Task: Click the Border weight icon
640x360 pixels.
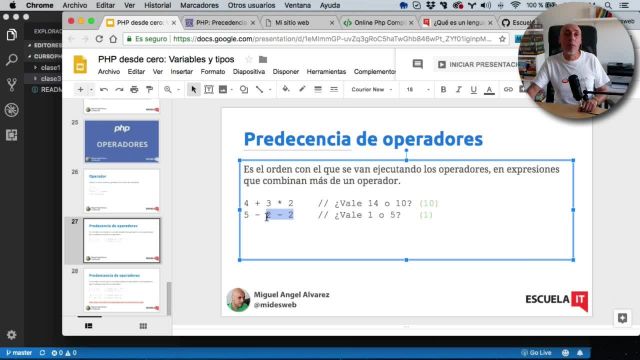Action: point(318,89)
